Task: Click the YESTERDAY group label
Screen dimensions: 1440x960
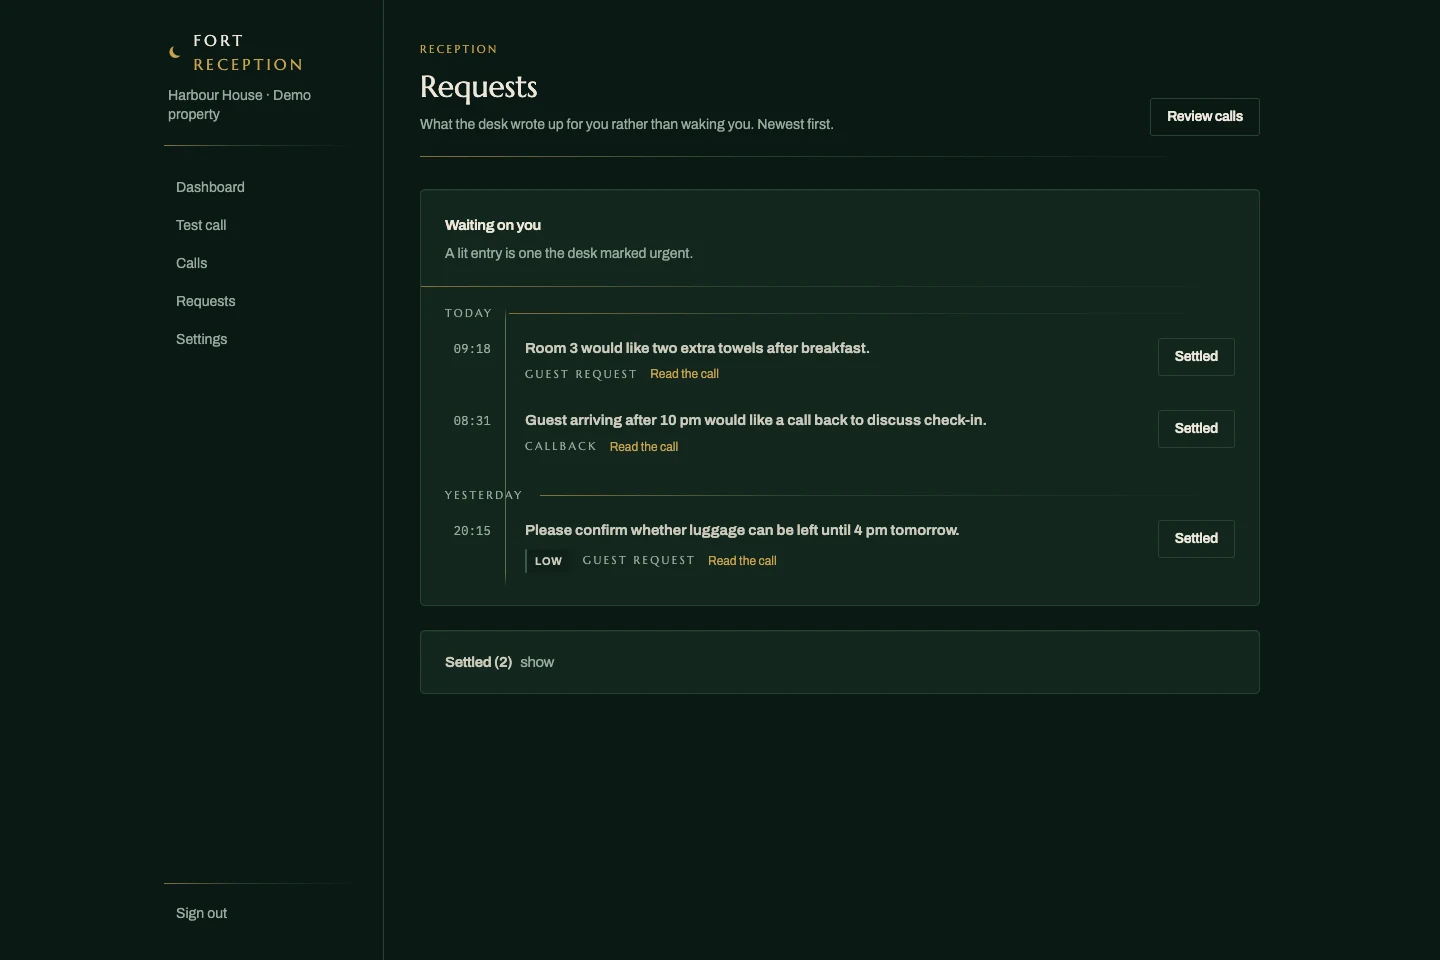Action: click(483, 495)
